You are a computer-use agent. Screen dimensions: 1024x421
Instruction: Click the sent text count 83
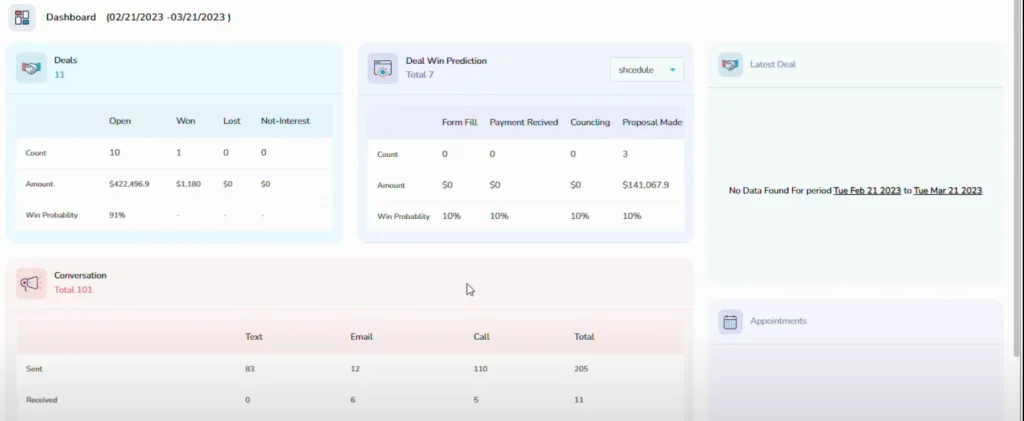tap(249, 369)
